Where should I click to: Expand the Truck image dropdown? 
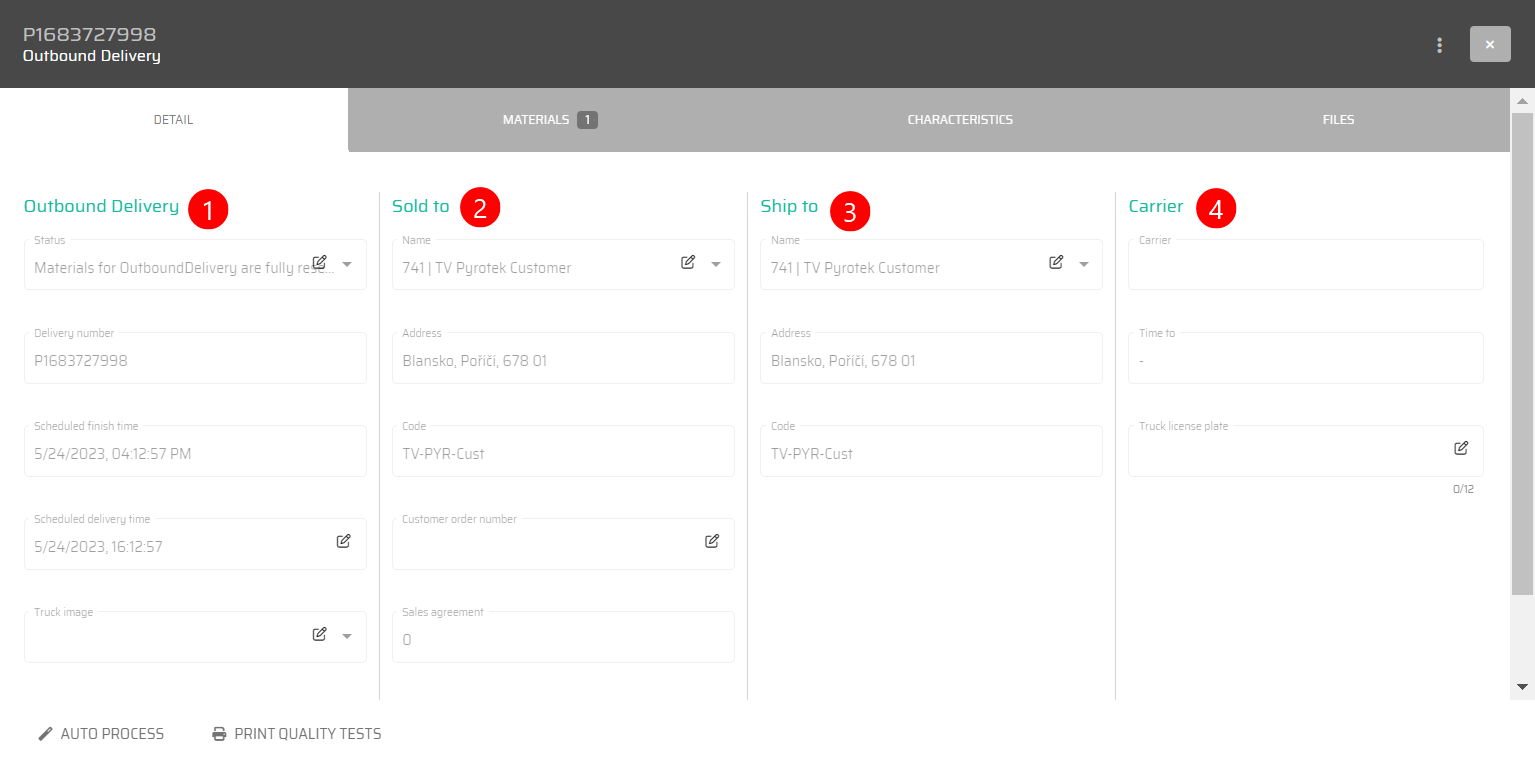point(346,634)
